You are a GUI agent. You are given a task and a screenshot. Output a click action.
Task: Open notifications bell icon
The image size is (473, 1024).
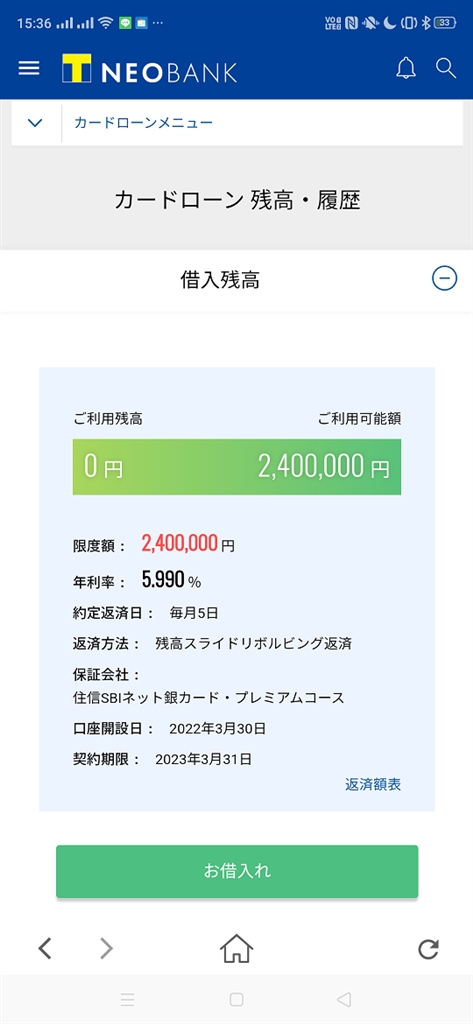click(x=406, y=68)
